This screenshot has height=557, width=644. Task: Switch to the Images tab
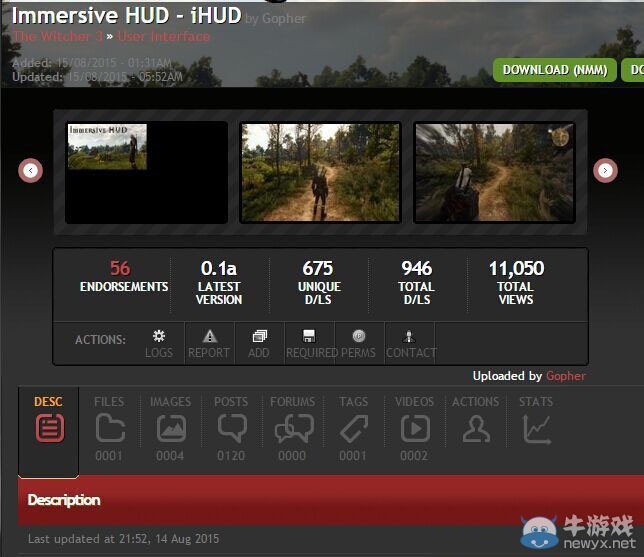click(170, 428)
